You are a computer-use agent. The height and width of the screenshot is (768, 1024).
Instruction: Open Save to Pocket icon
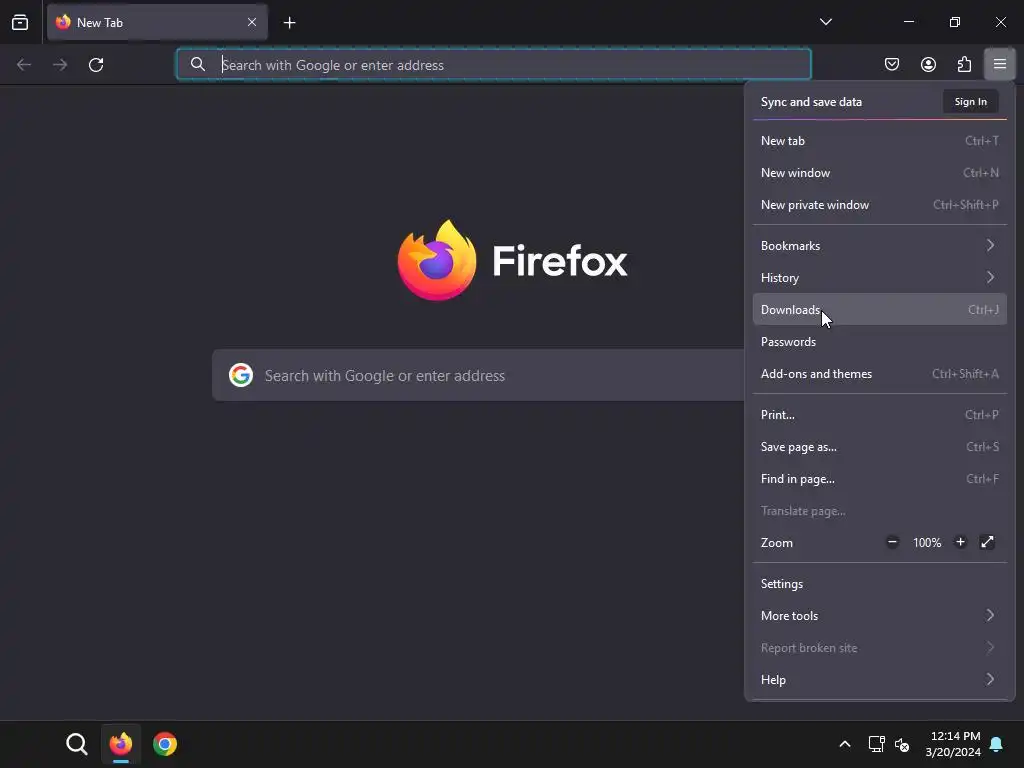[892, 64]
